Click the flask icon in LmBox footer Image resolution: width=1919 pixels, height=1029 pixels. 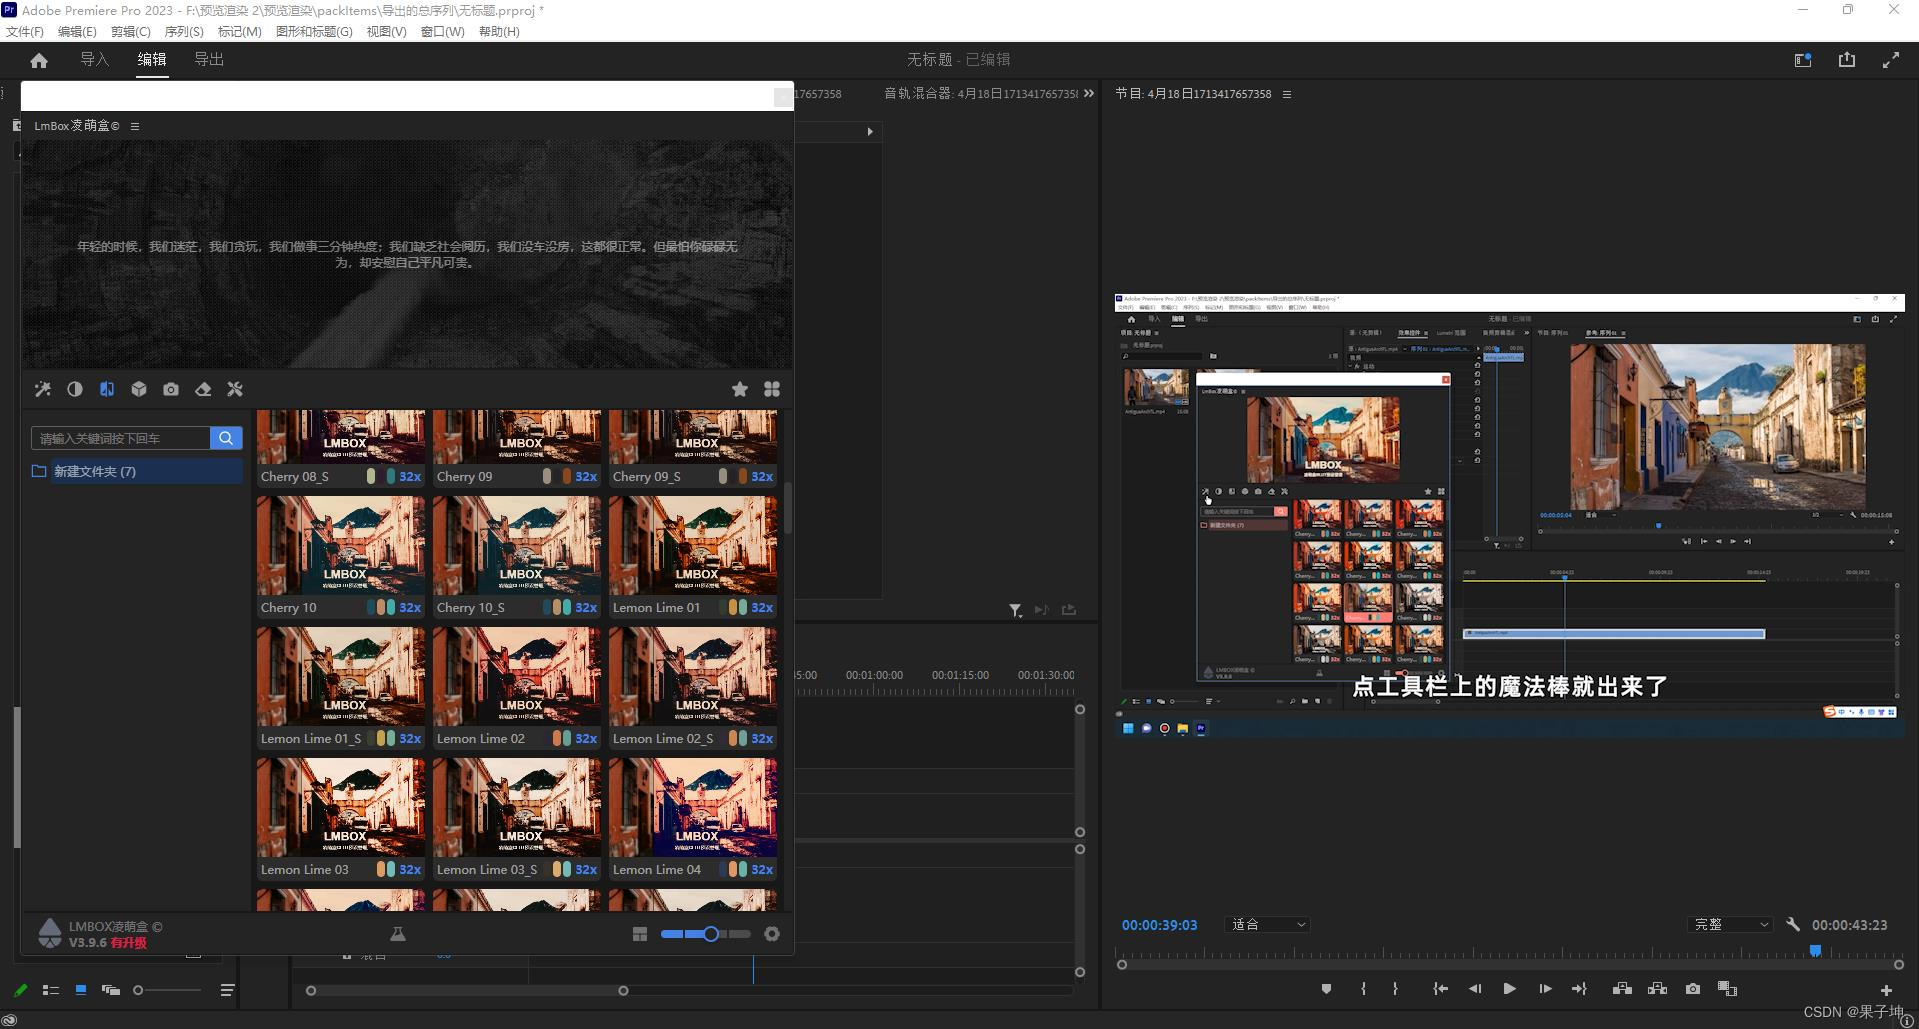tap(398, 934)
